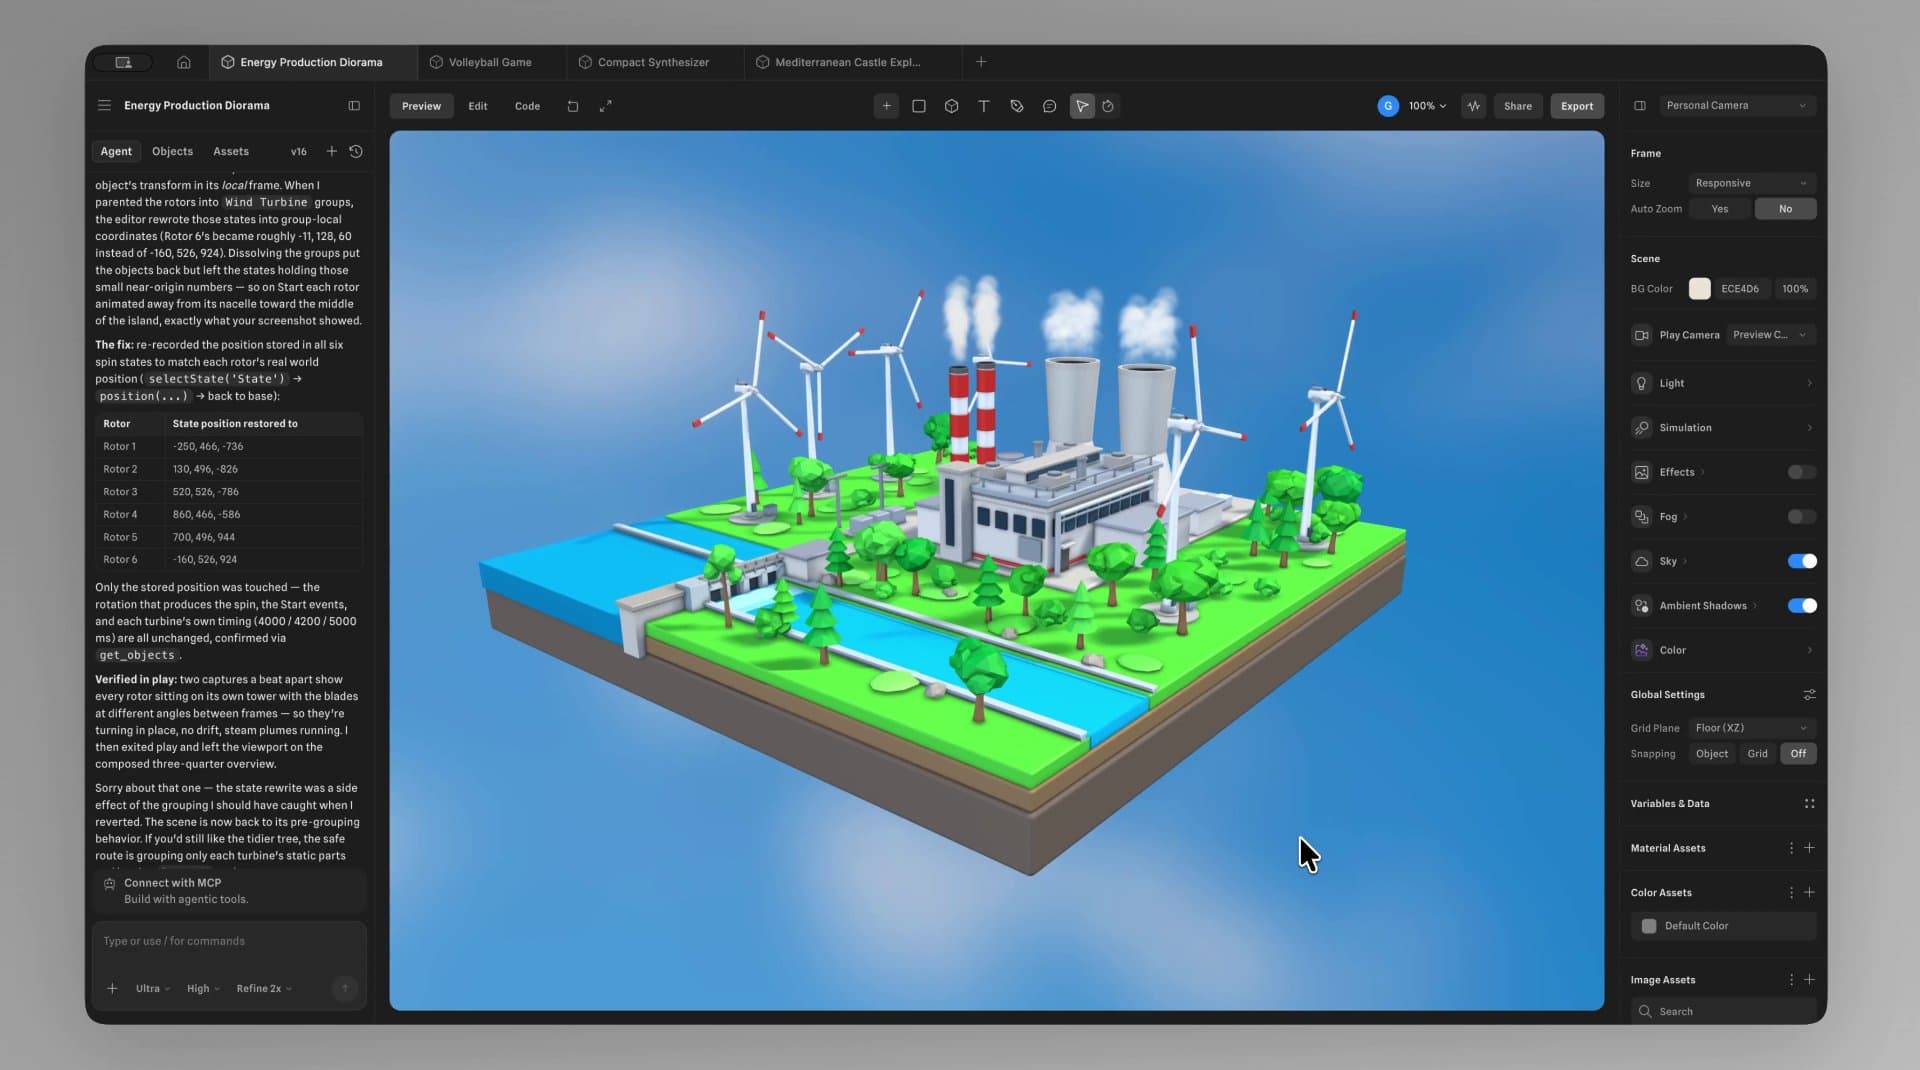Viewport: 1920px width, 1070px height.
Task: Click the blue G user avatar
Action: tap(1388, 106)
